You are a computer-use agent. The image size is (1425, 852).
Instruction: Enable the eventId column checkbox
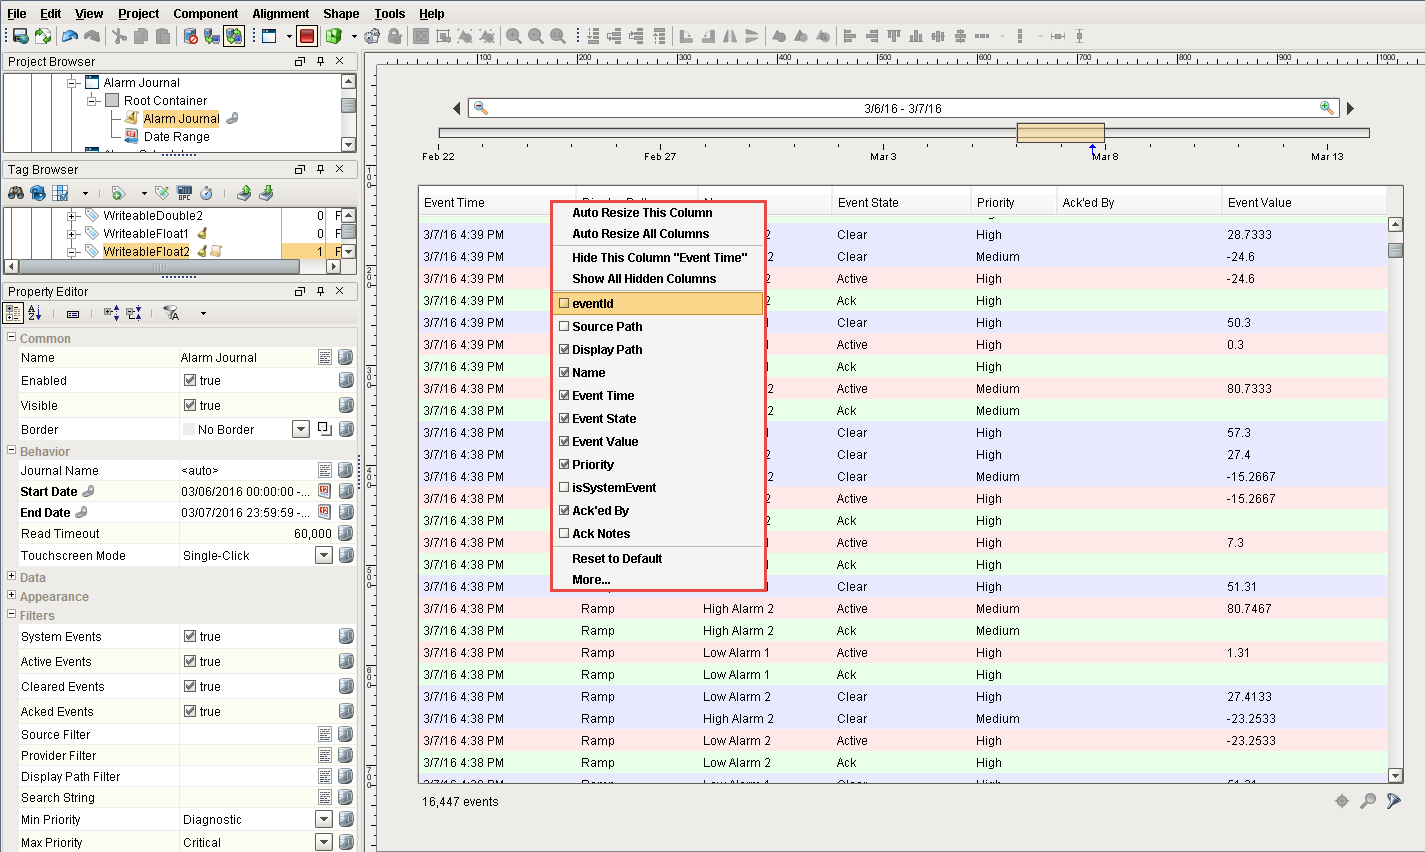pos(566,303)
